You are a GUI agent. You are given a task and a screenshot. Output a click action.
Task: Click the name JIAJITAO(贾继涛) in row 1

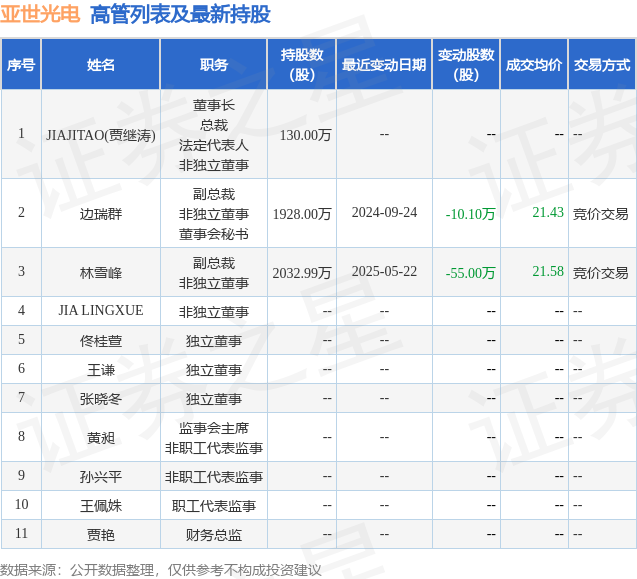click(101, 135)
